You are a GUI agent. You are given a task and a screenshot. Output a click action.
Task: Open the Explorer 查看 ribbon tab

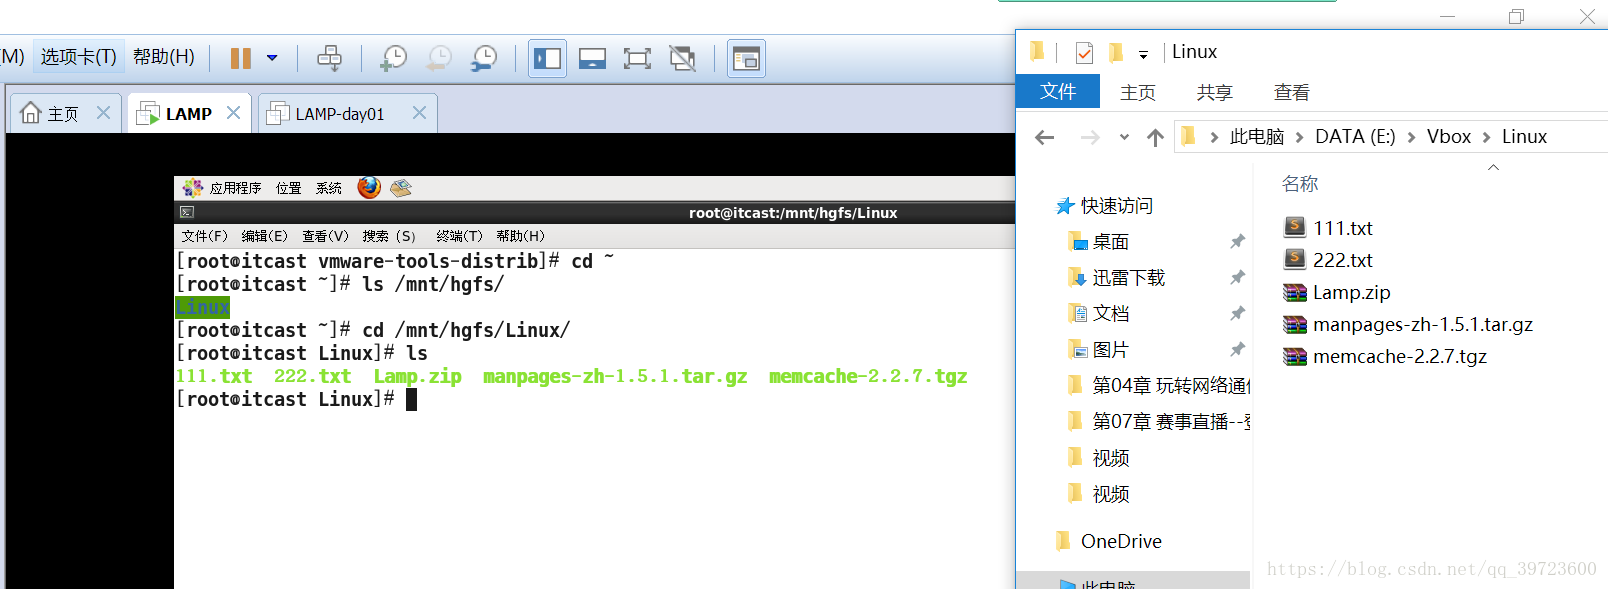[x=1292, y=92]
